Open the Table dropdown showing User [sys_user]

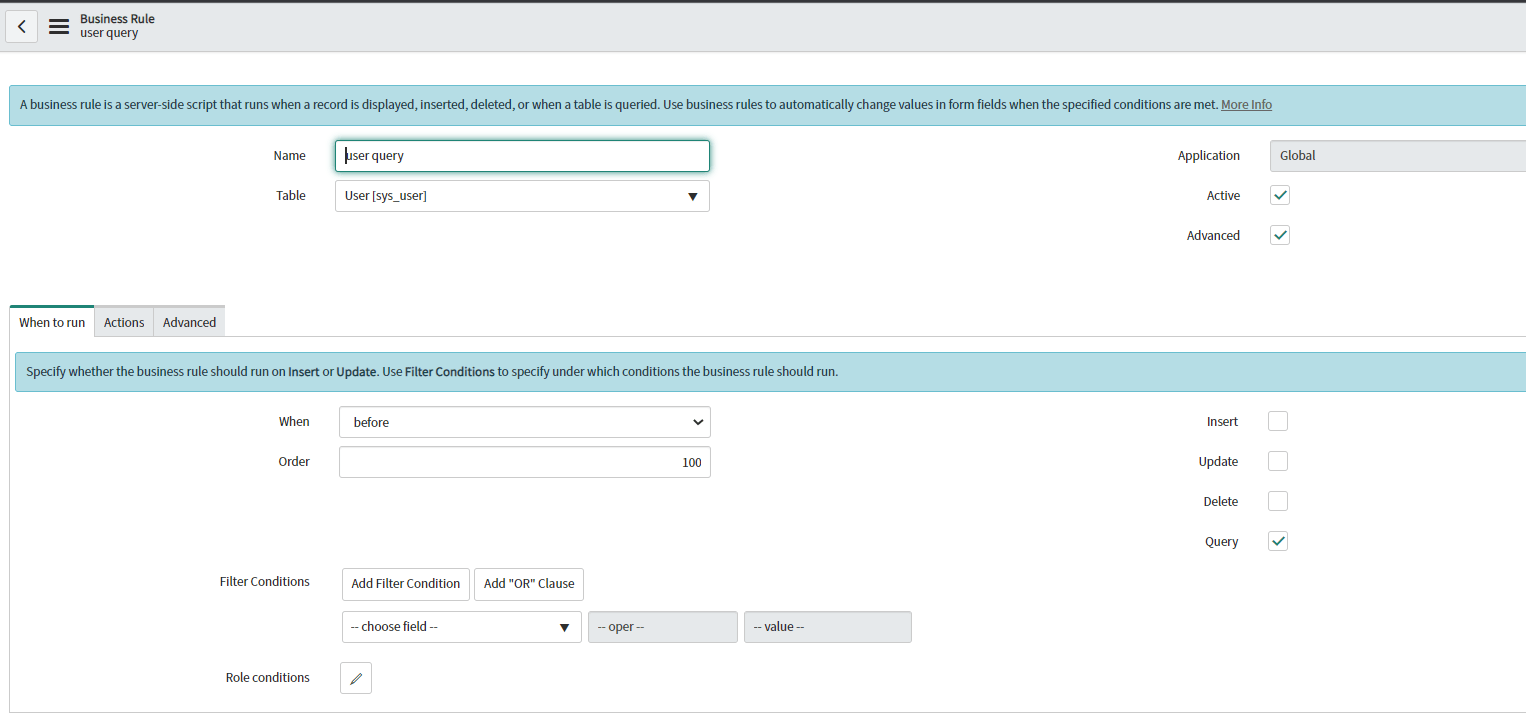coord(522,196)
